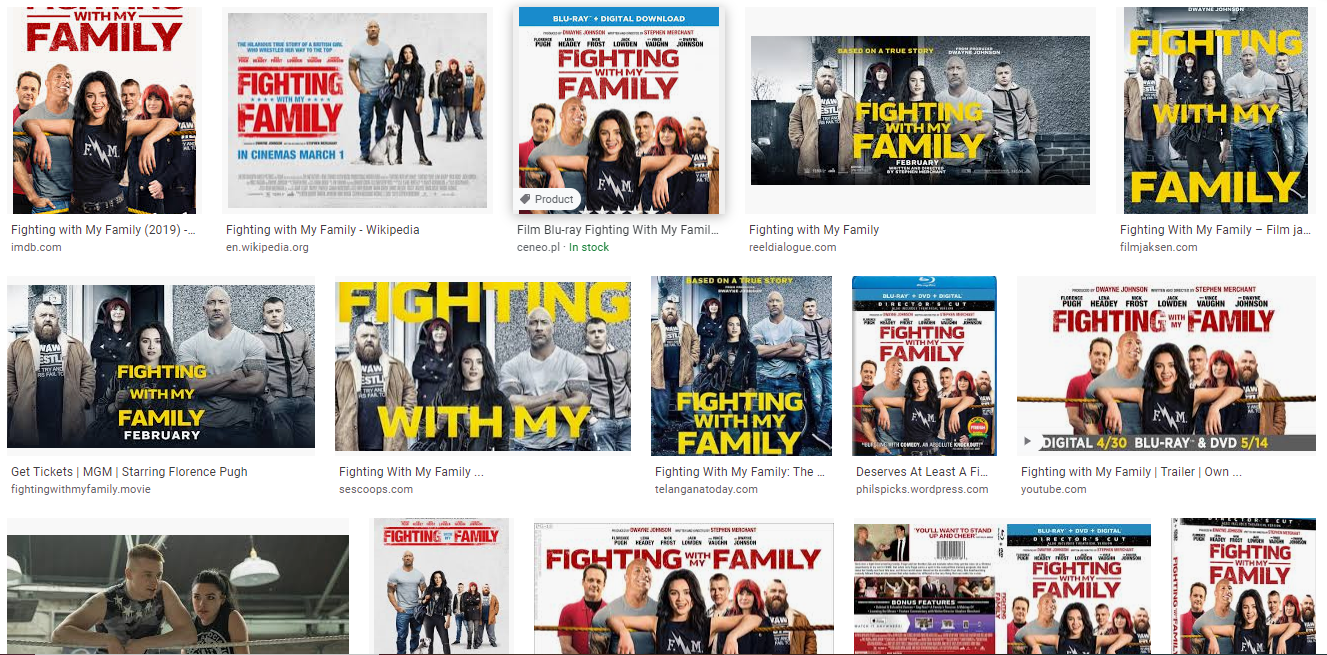
Task: Select the sescoops.com wide banner image
Action: coord(483,366)
